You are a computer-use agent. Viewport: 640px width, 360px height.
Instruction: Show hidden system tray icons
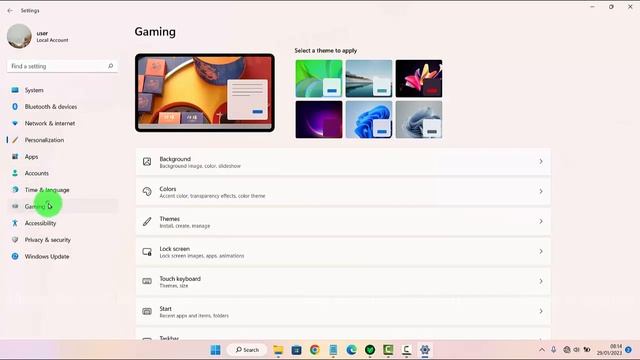(542, 350)
